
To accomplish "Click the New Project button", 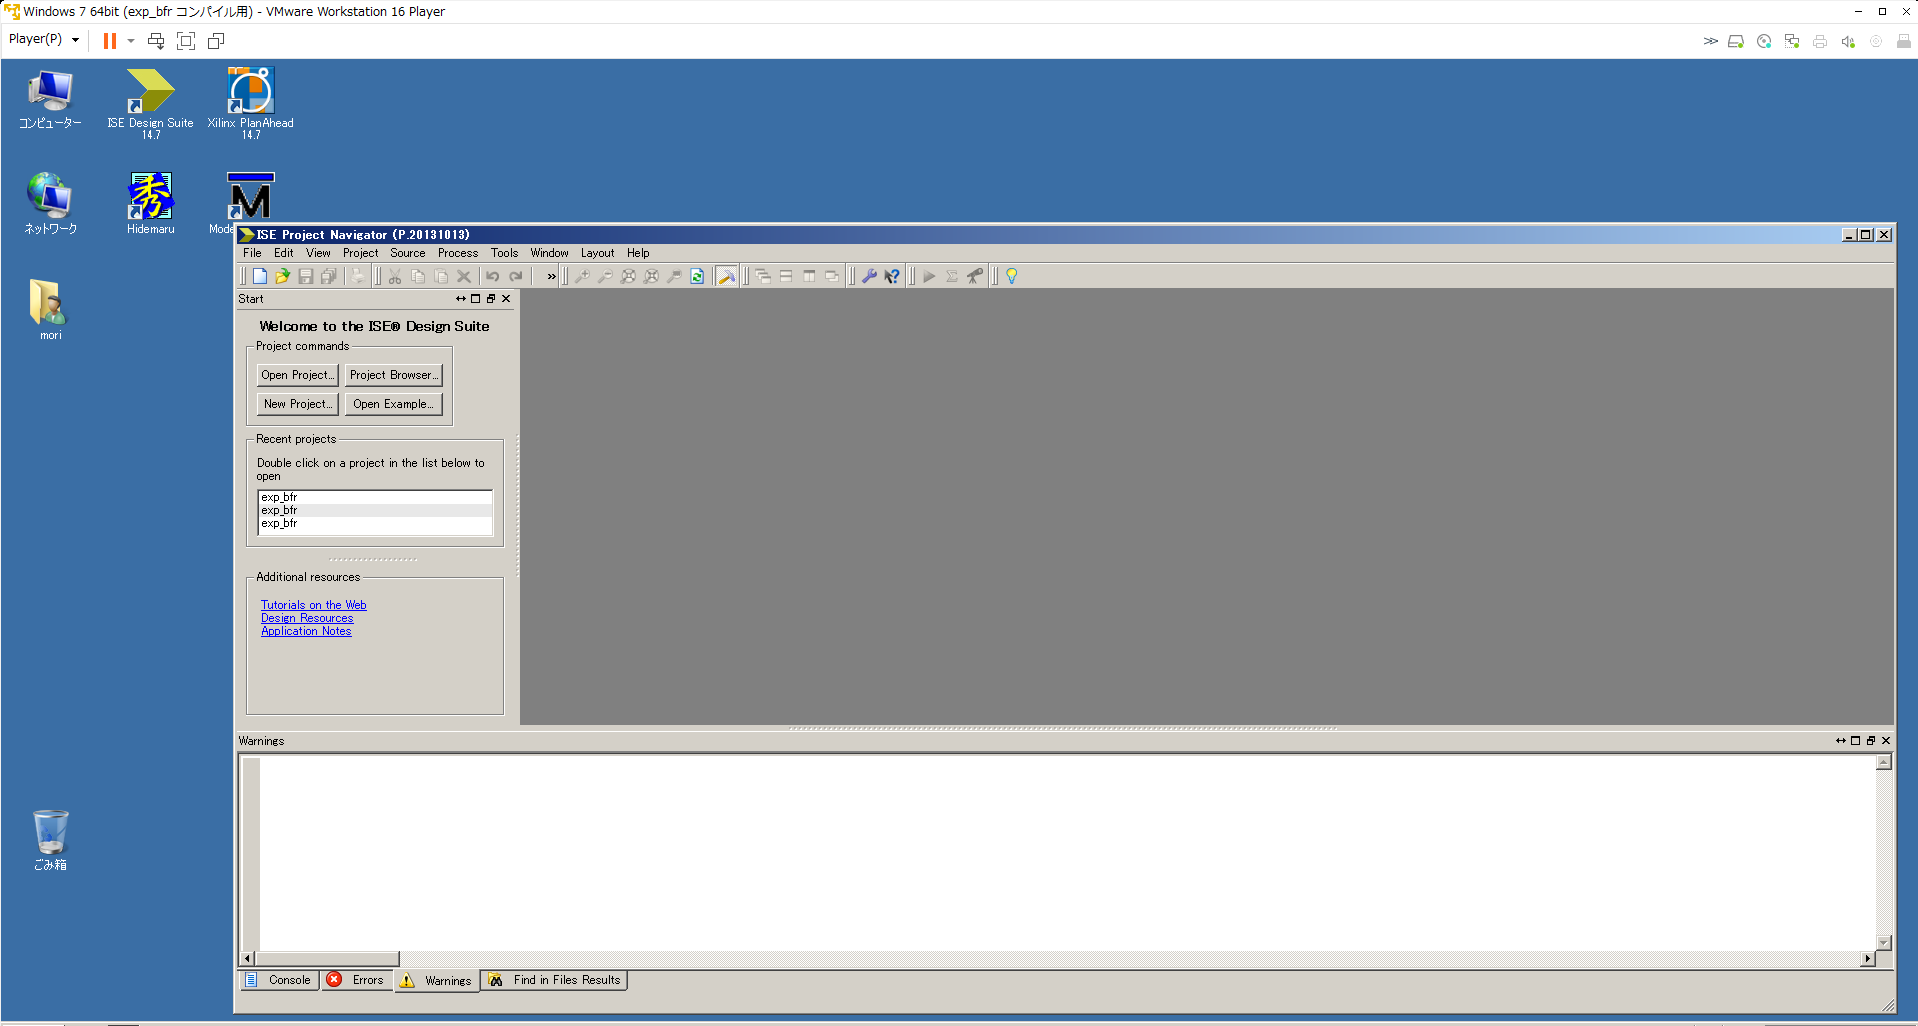I will [x=297, y=404].
